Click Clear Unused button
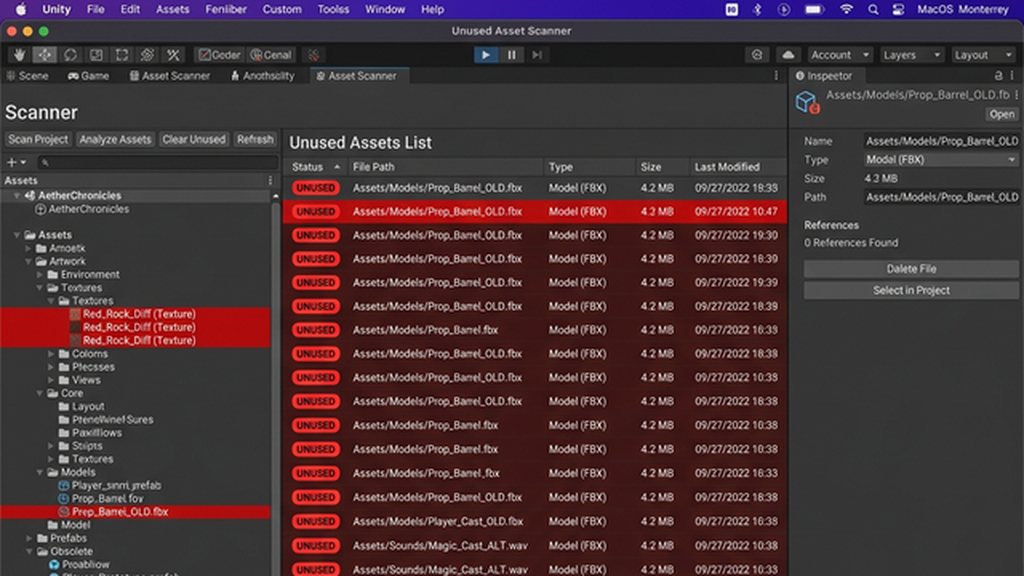Viewport: 1024px width, 576px height. 194,139
